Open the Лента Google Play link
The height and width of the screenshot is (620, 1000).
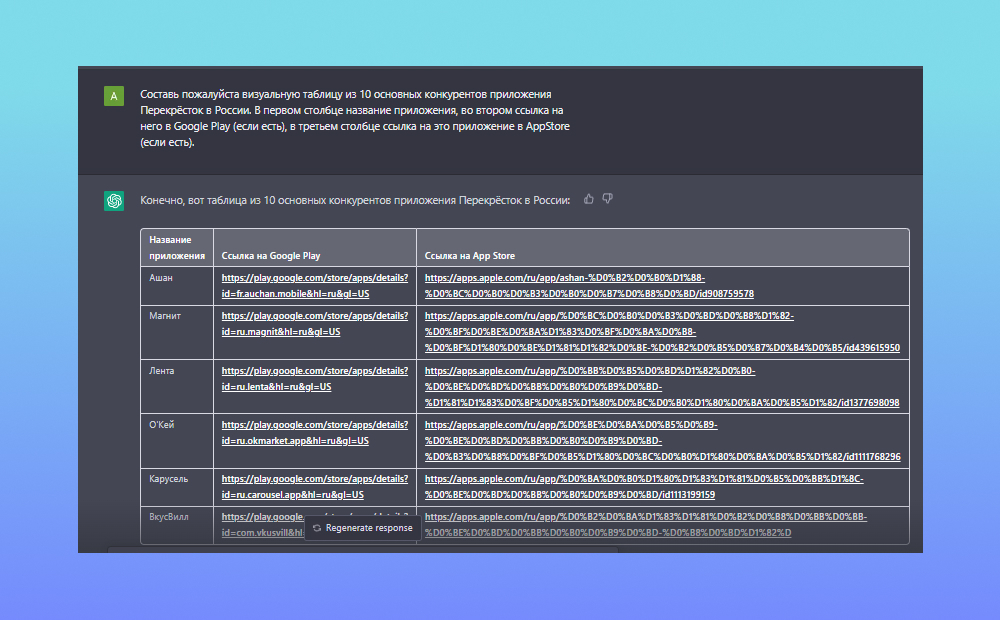(x=314, y=379)
